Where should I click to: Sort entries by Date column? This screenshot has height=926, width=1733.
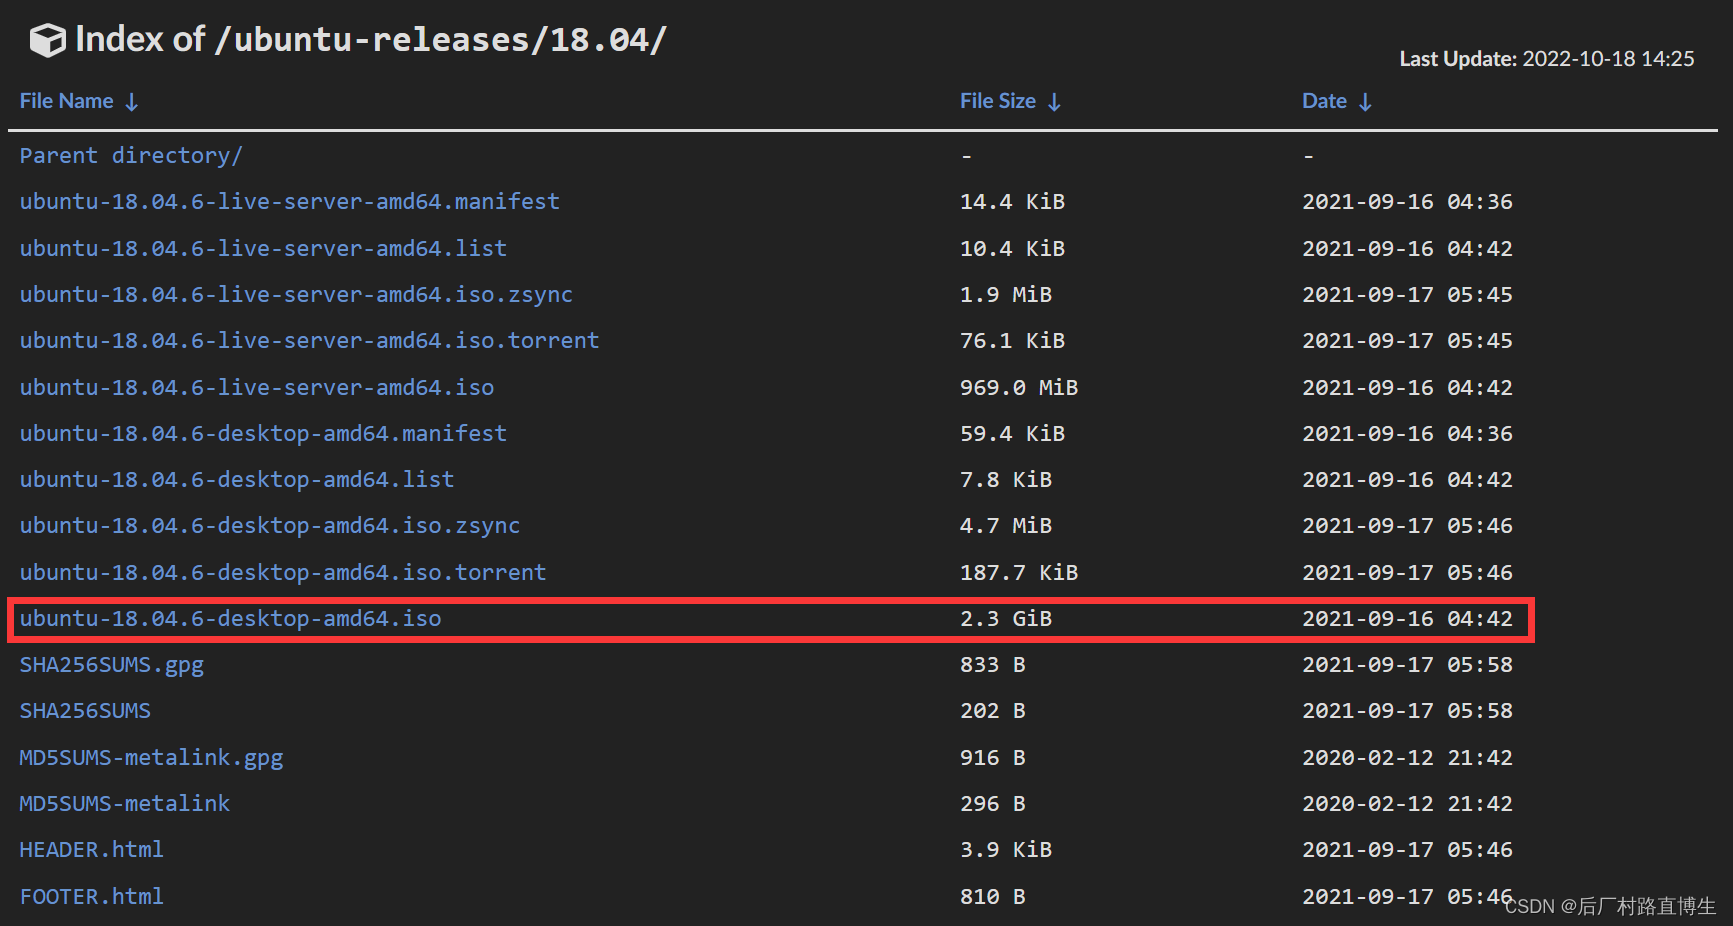pyautogui.click(x=1324, y=100)
